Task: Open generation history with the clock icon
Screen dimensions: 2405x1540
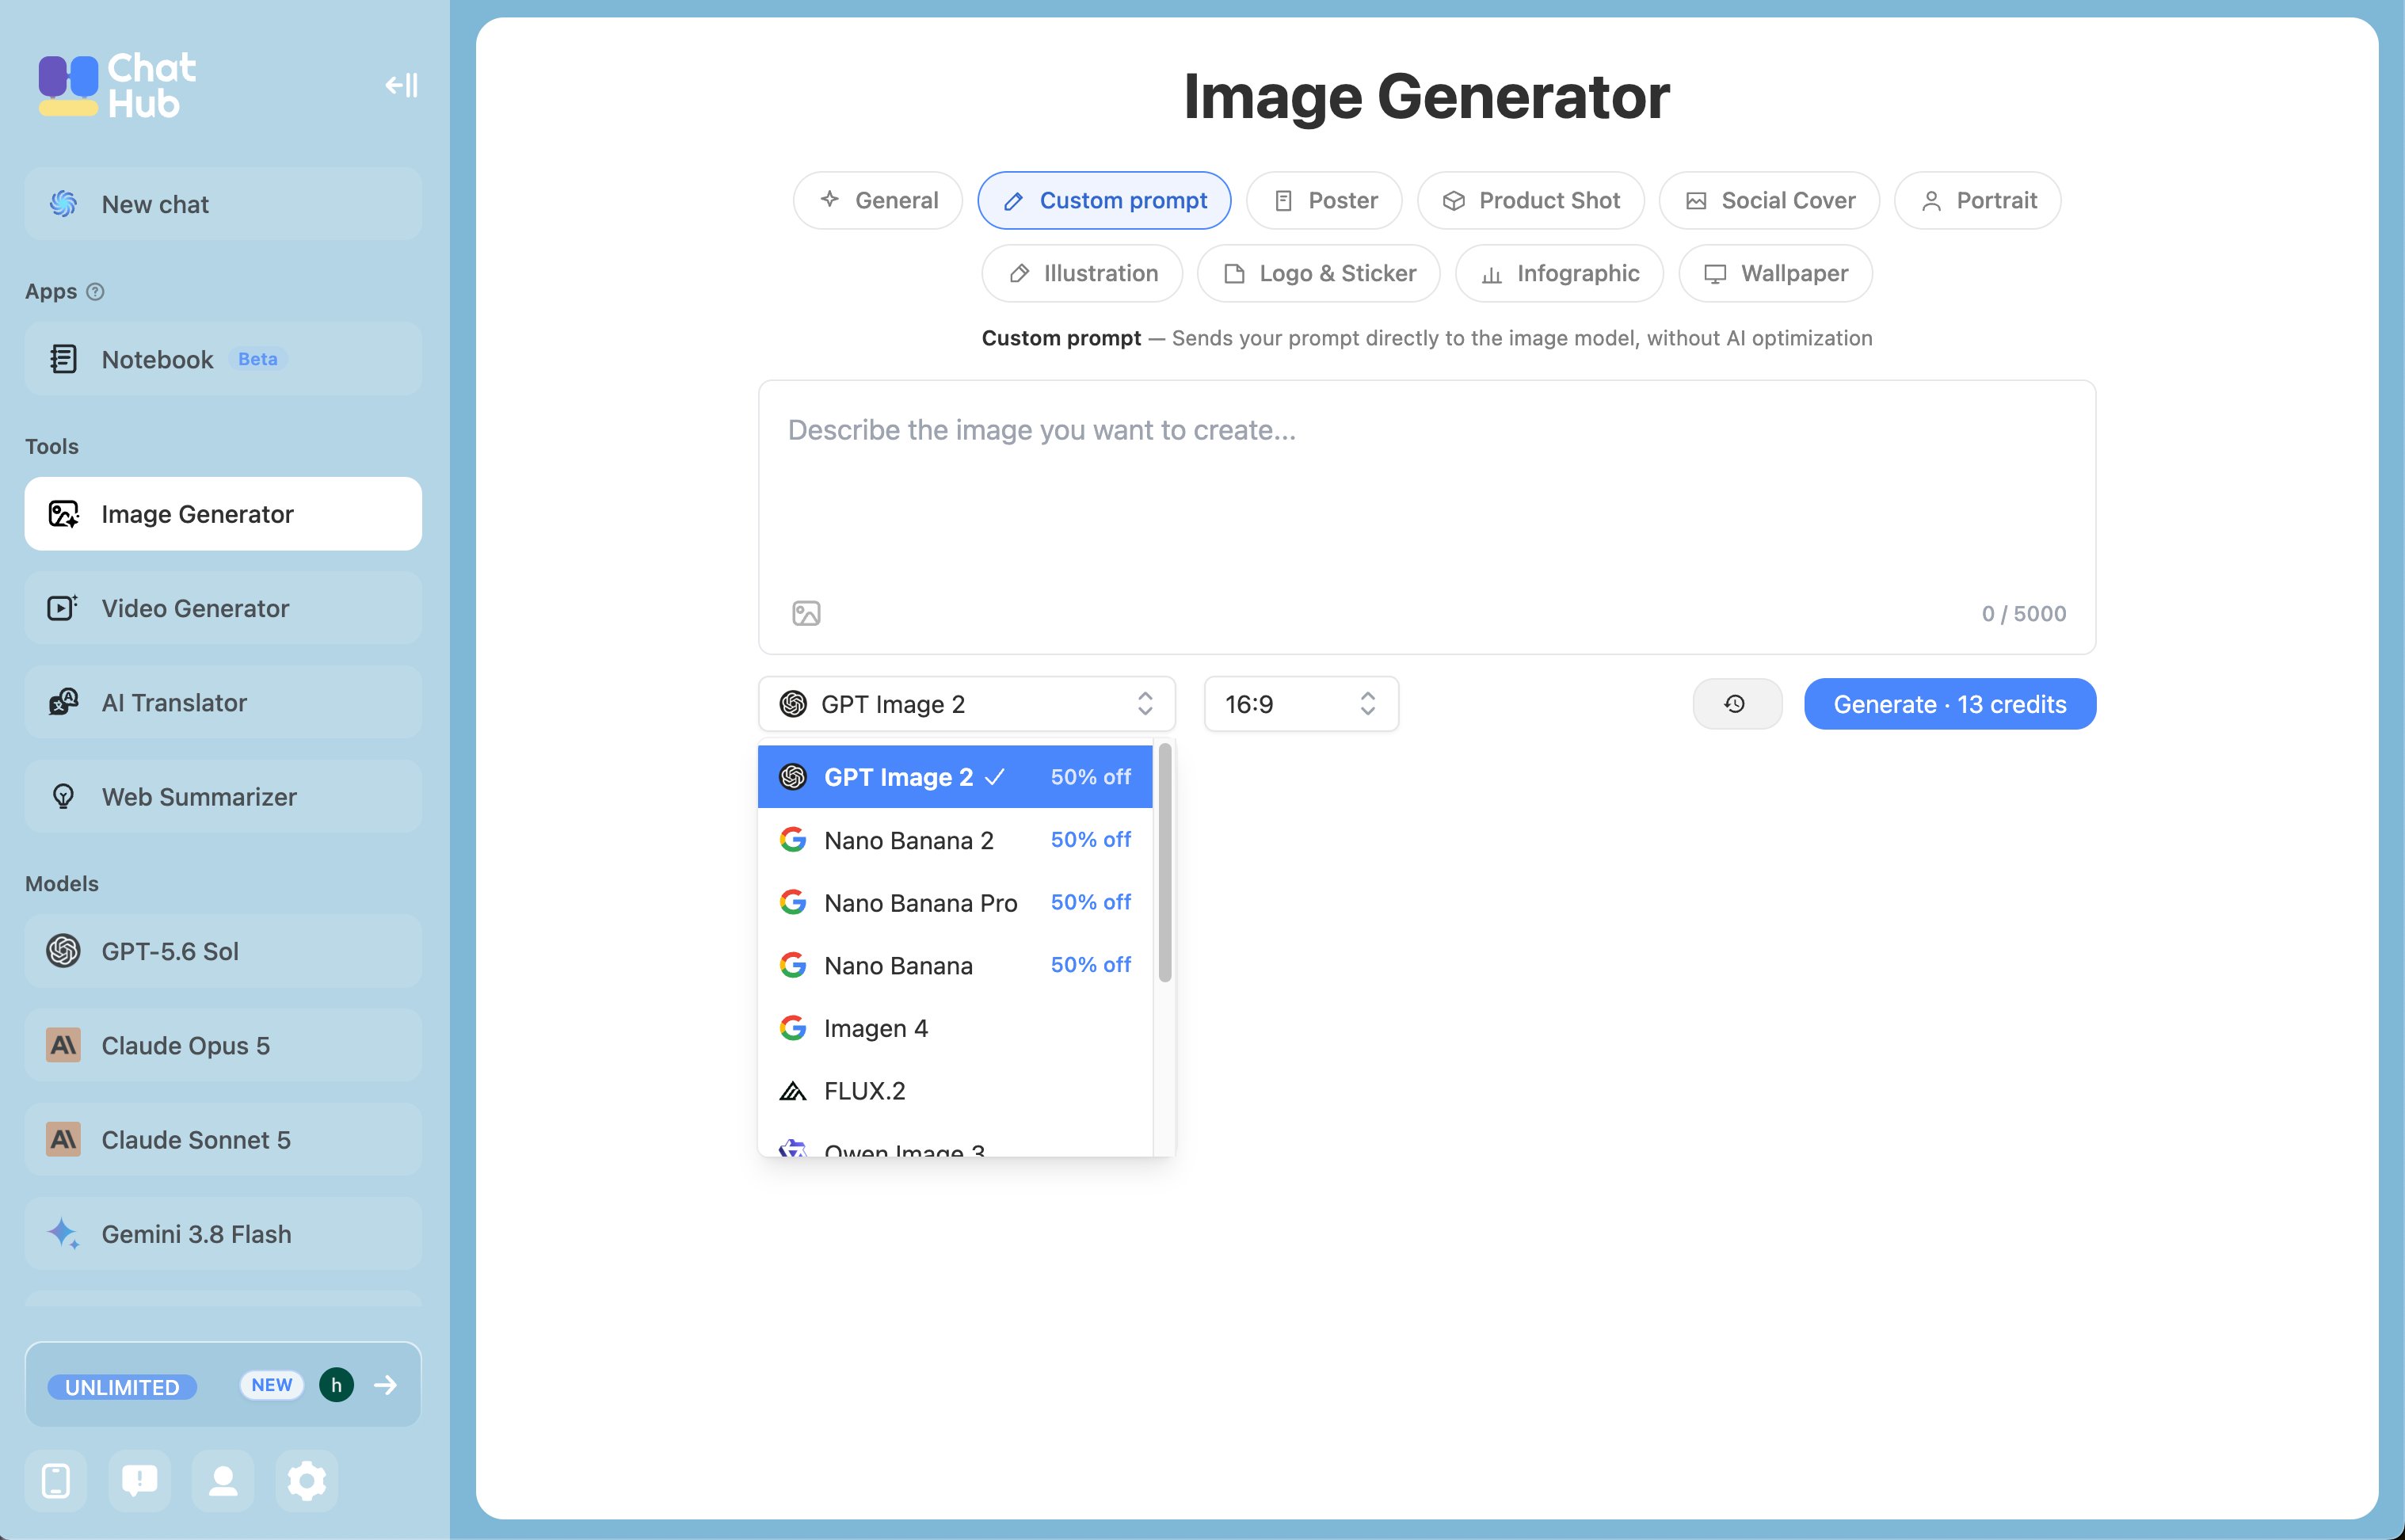Action: 1737,704
